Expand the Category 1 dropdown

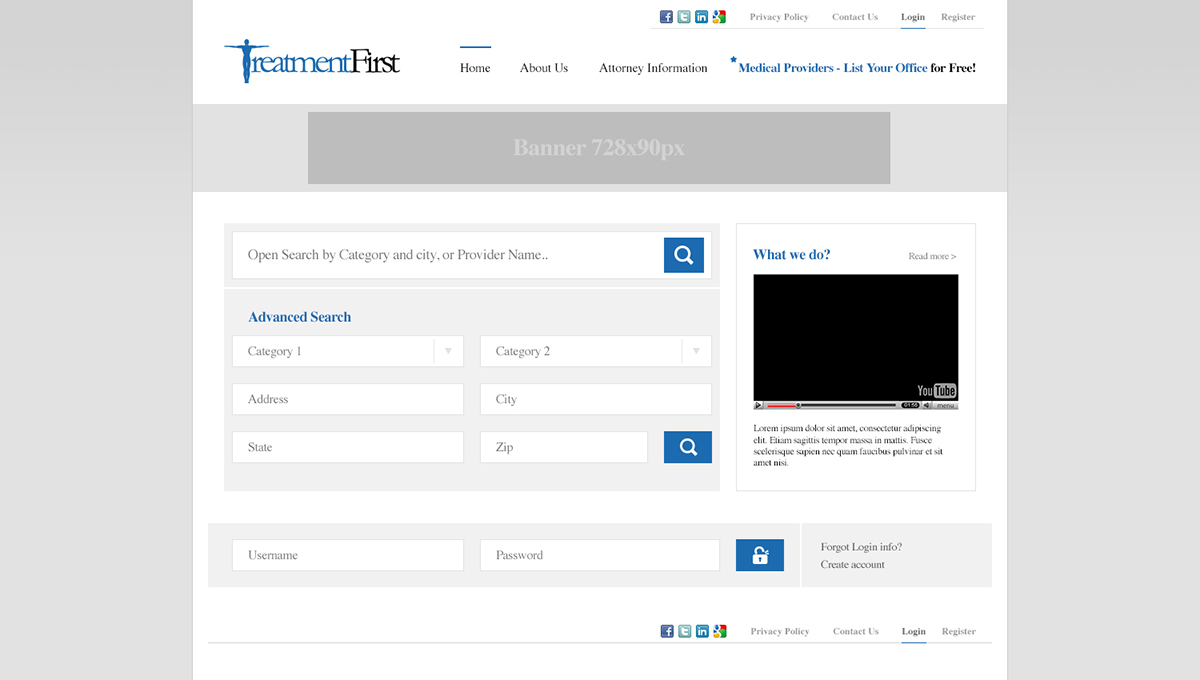point(448,351)
